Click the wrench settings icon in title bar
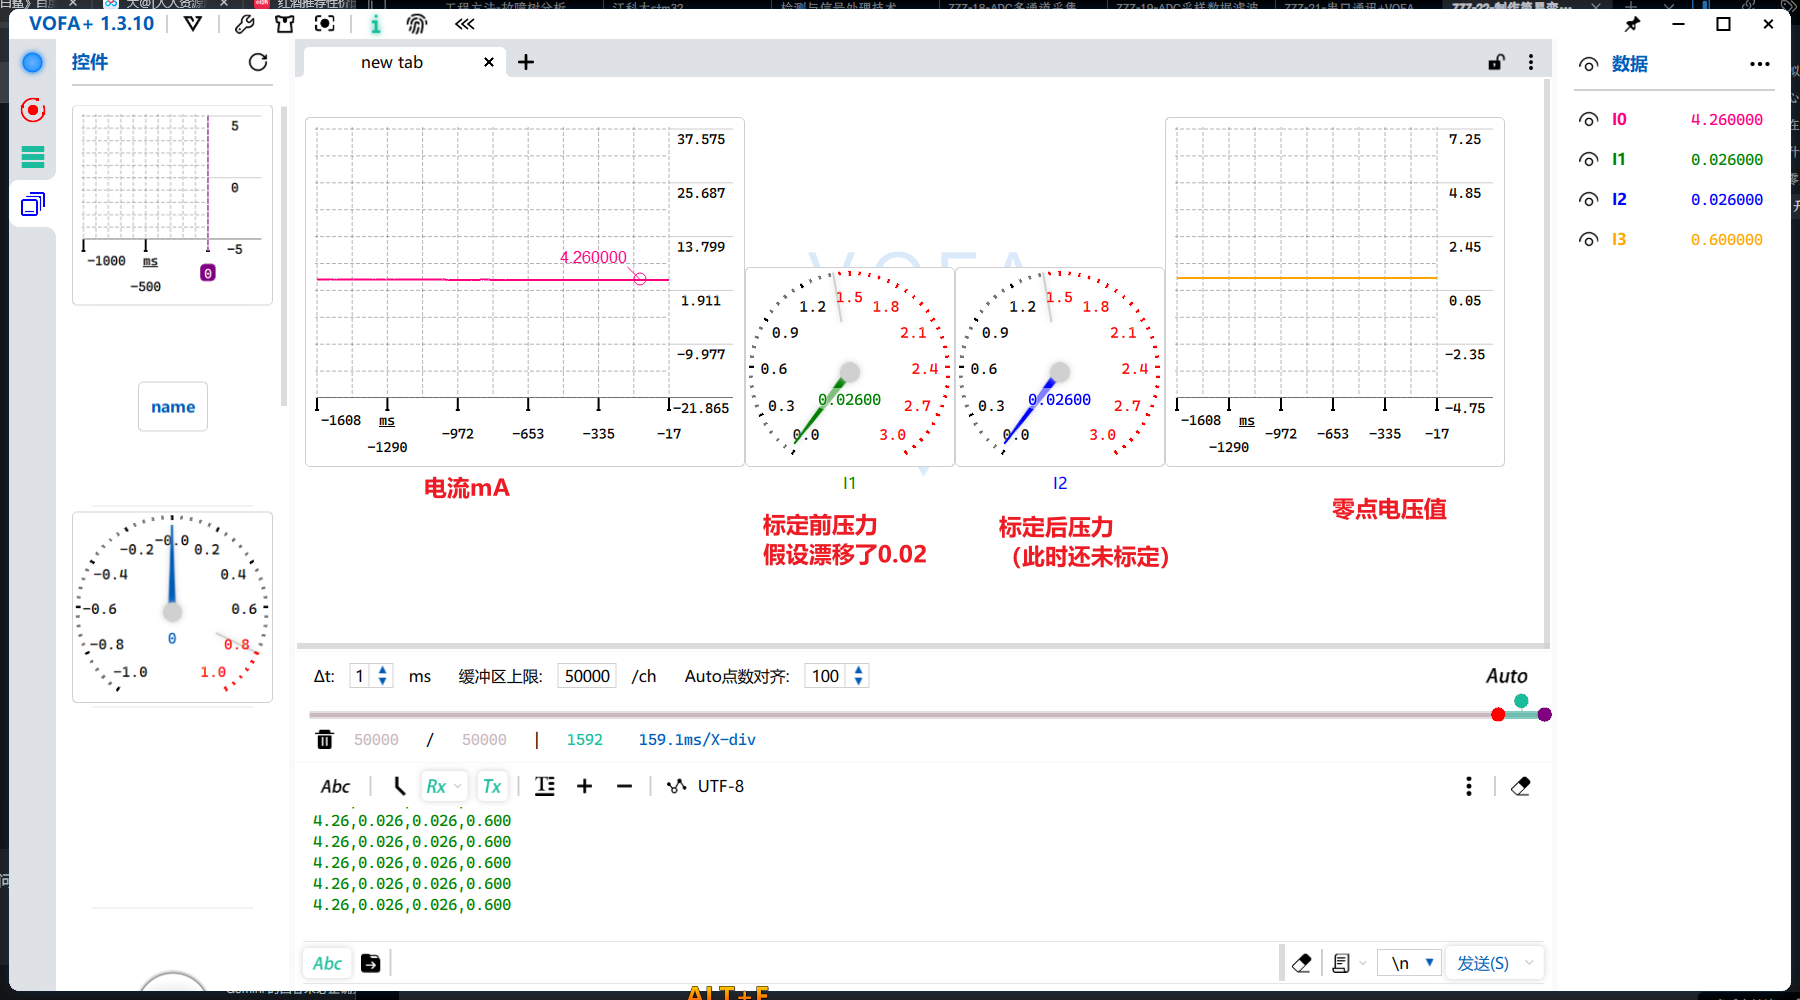The image size is (1800, 1000). tap(244, 24)
